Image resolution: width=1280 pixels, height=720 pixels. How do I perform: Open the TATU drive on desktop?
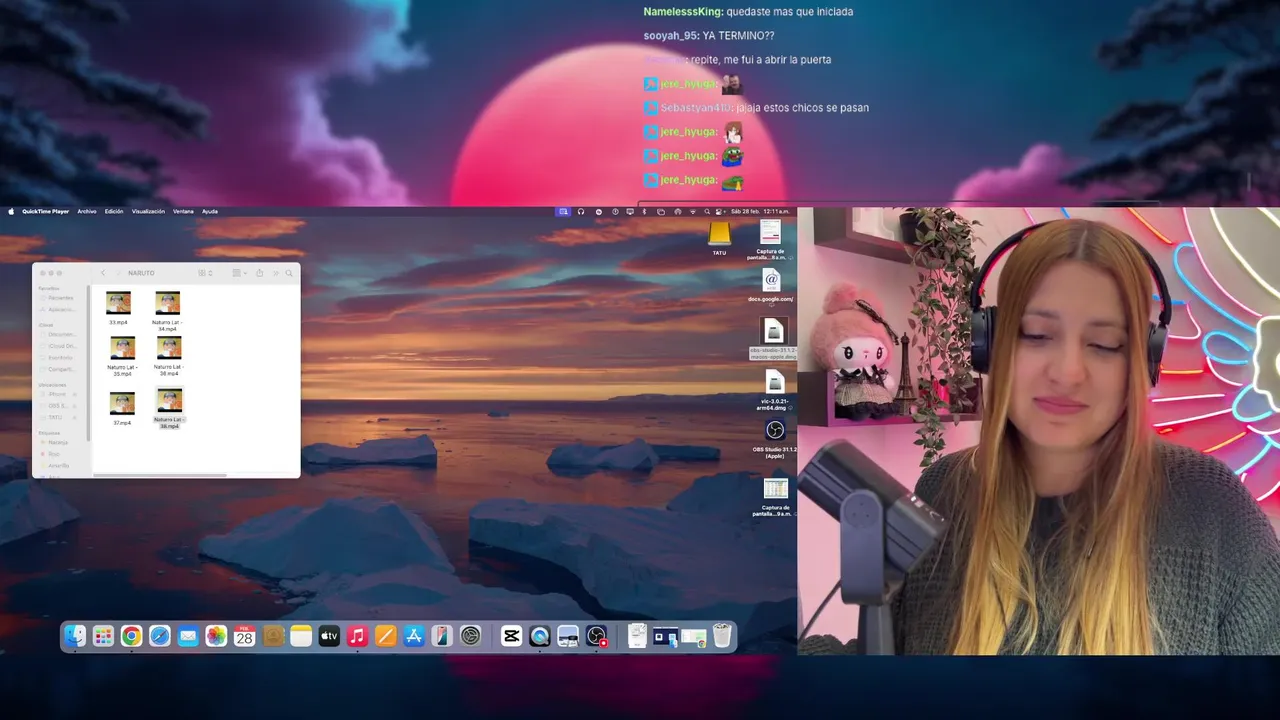click(x=719, y=235)
